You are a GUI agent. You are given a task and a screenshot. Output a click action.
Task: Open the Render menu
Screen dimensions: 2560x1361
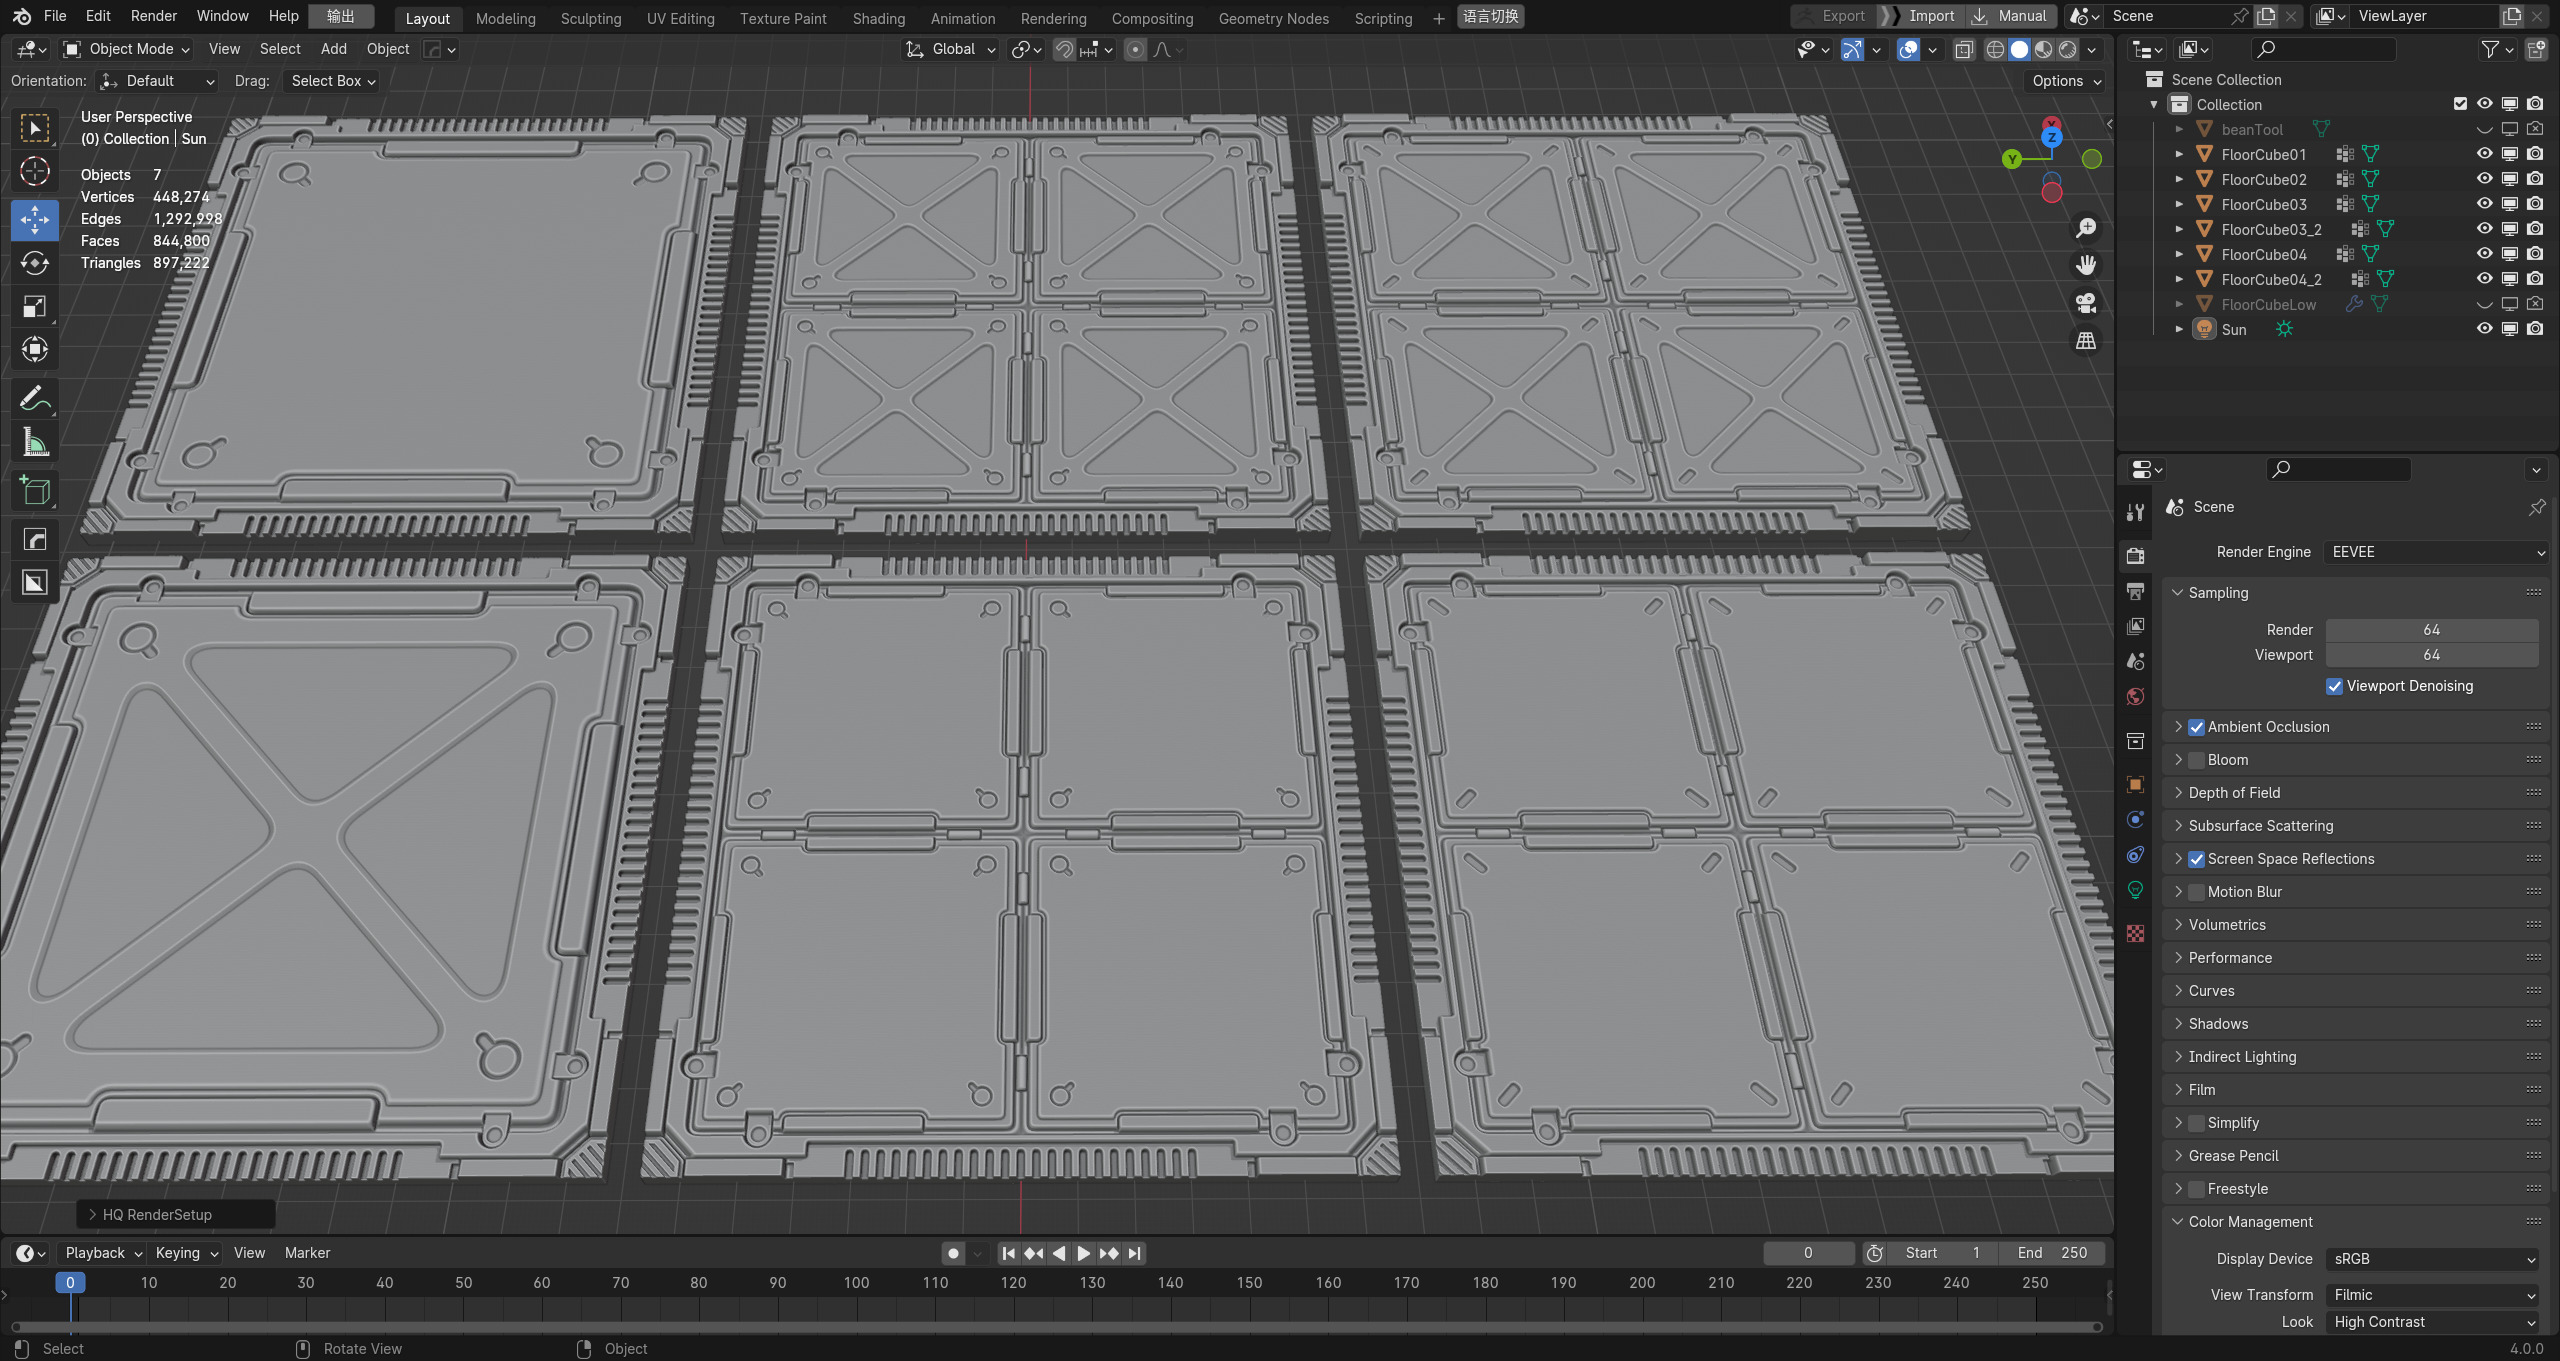(153, 16)
